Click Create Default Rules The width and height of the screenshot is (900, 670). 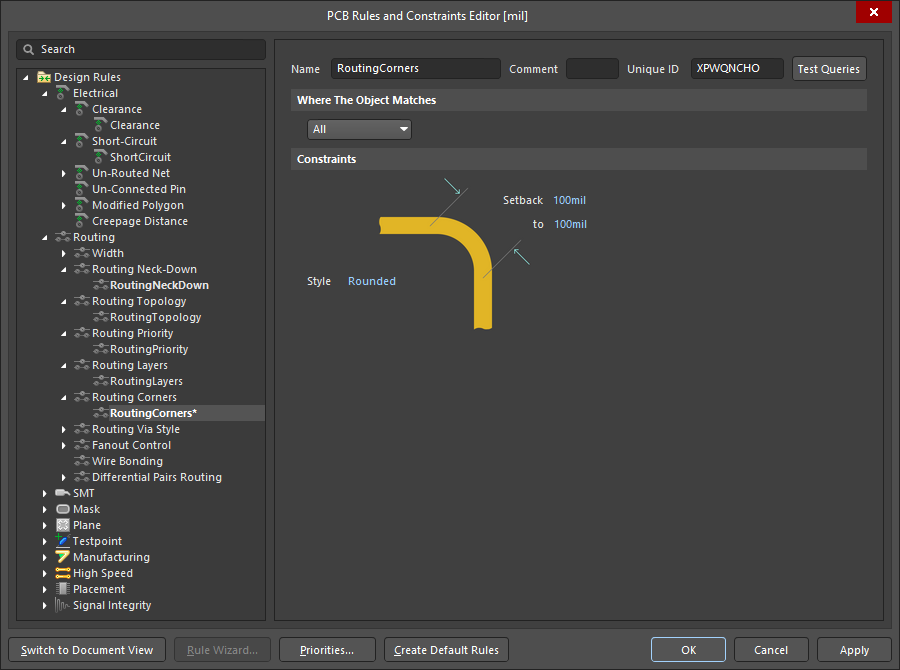(x=446, y=650)
